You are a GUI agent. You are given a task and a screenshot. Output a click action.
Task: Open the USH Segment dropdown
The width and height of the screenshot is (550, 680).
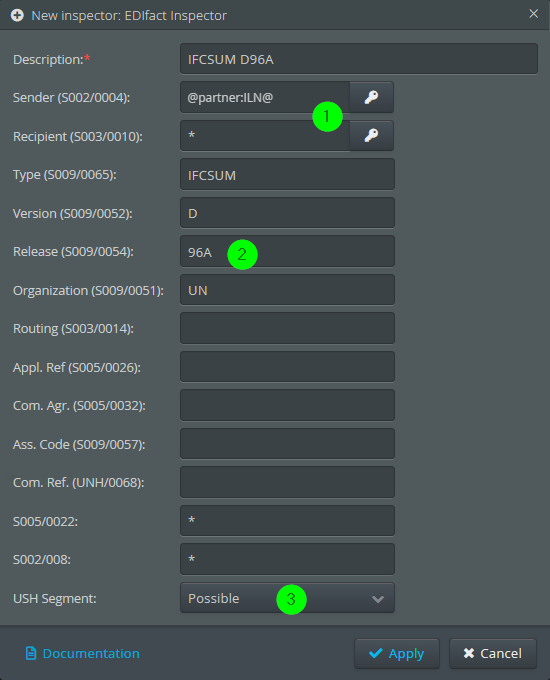287,598
